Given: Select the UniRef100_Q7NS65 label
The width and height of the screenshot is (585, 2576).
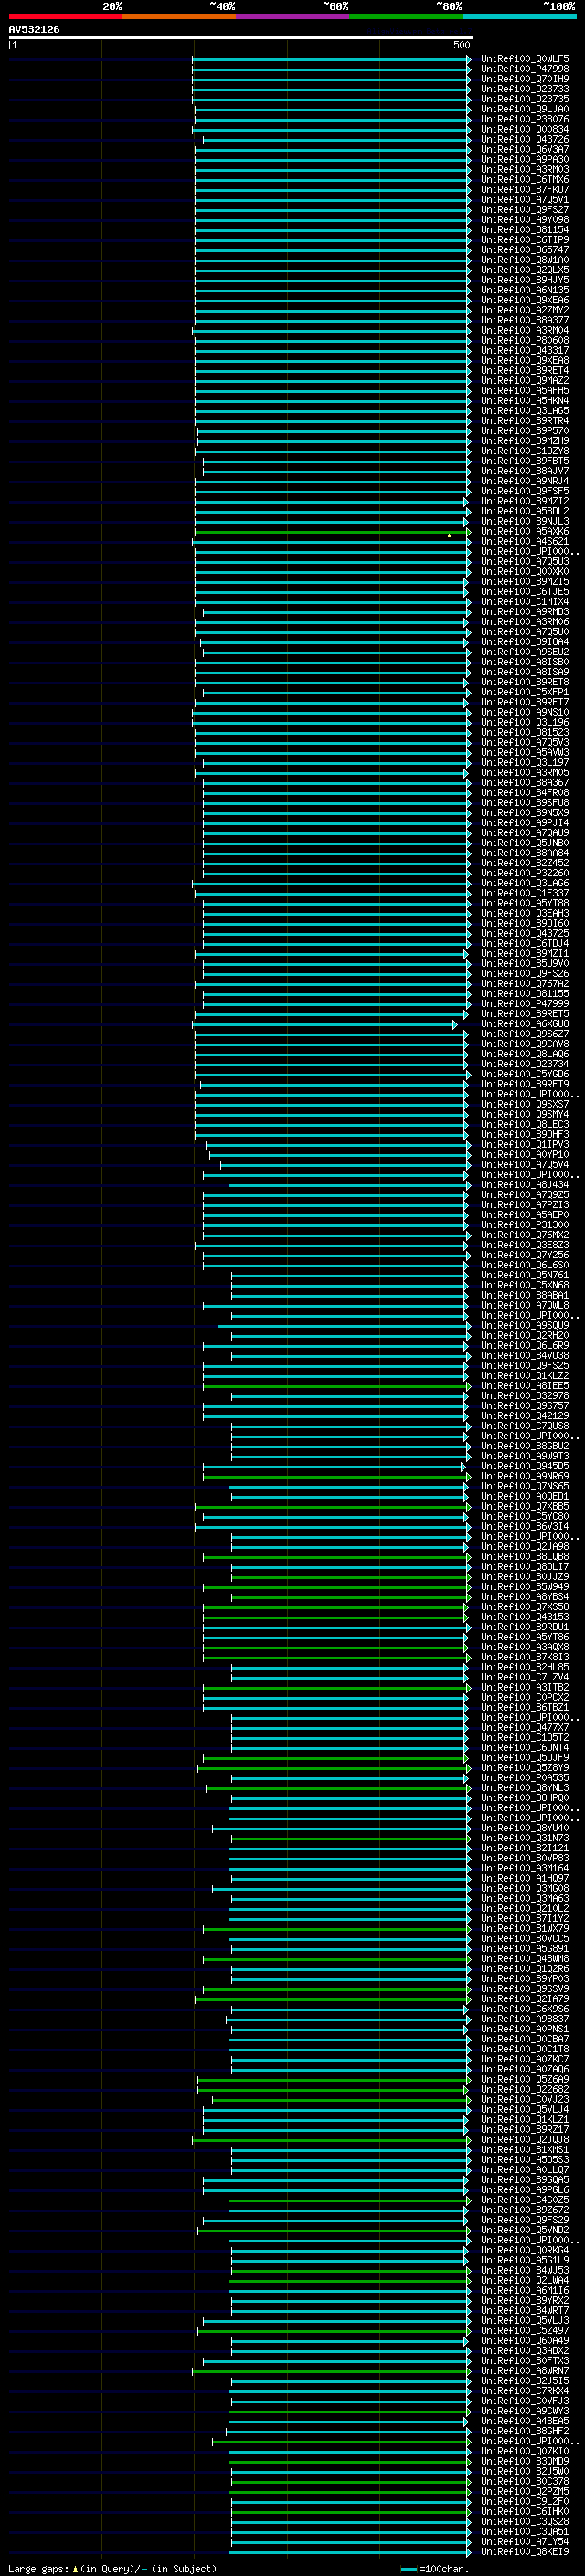Looking at the screenshot, I should [525, 1486].
